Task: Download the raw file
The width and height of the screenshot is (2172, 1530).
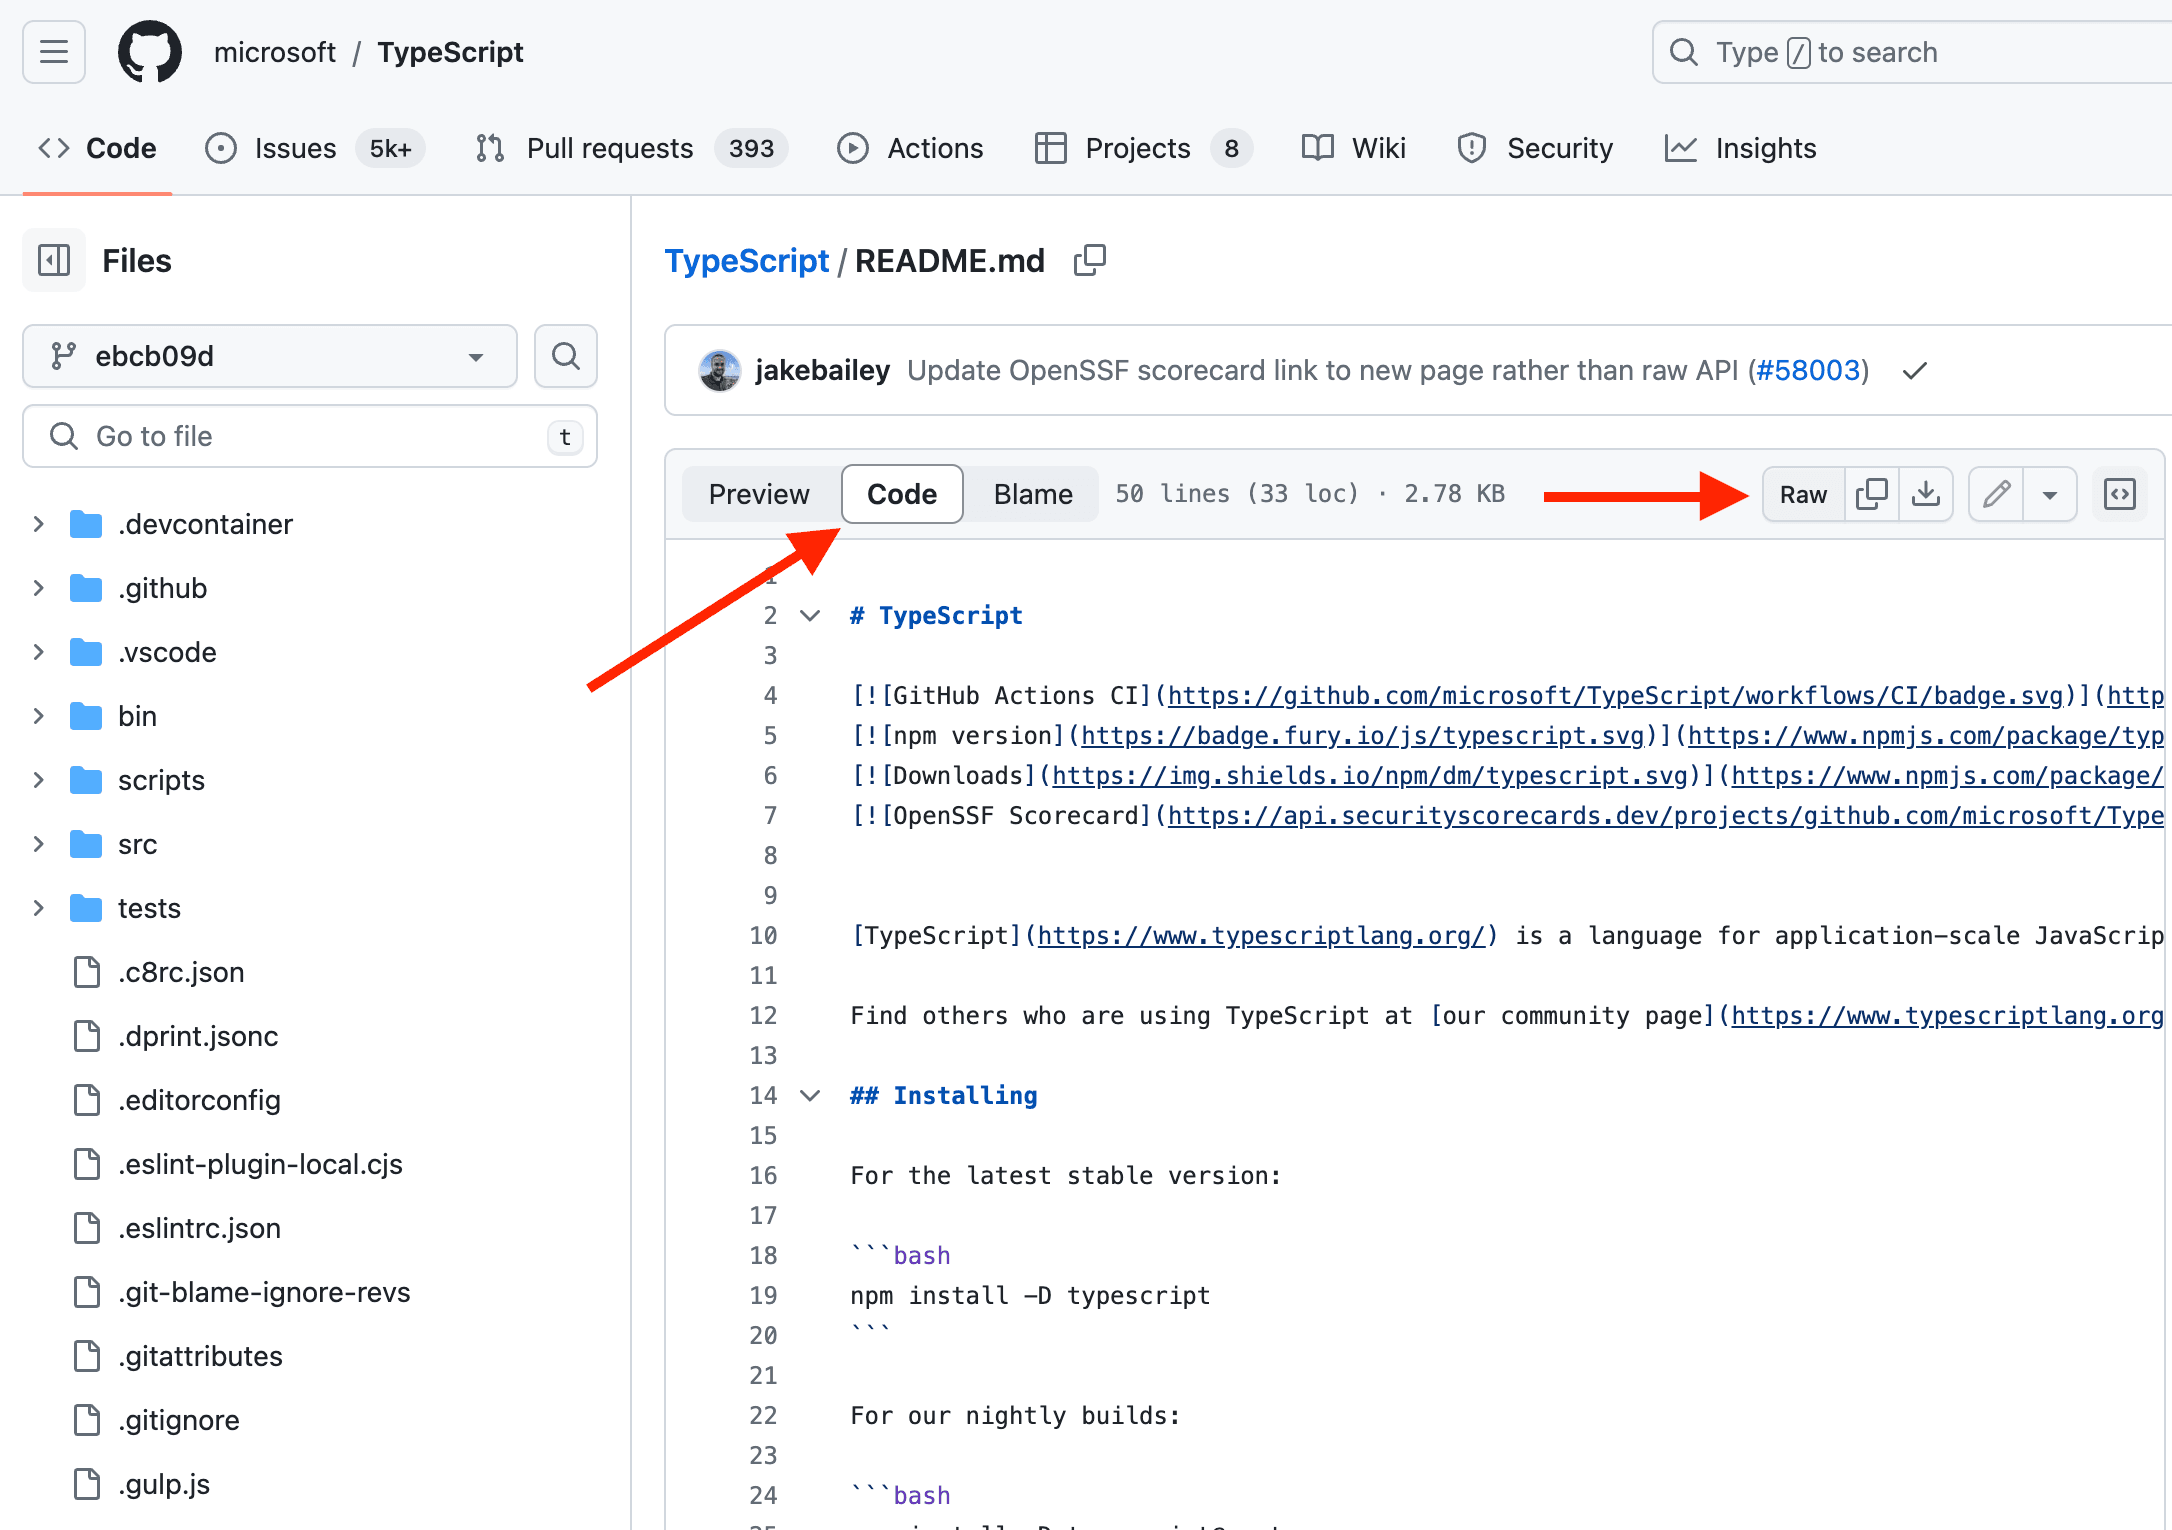Action: click(x=1925, y=494)
